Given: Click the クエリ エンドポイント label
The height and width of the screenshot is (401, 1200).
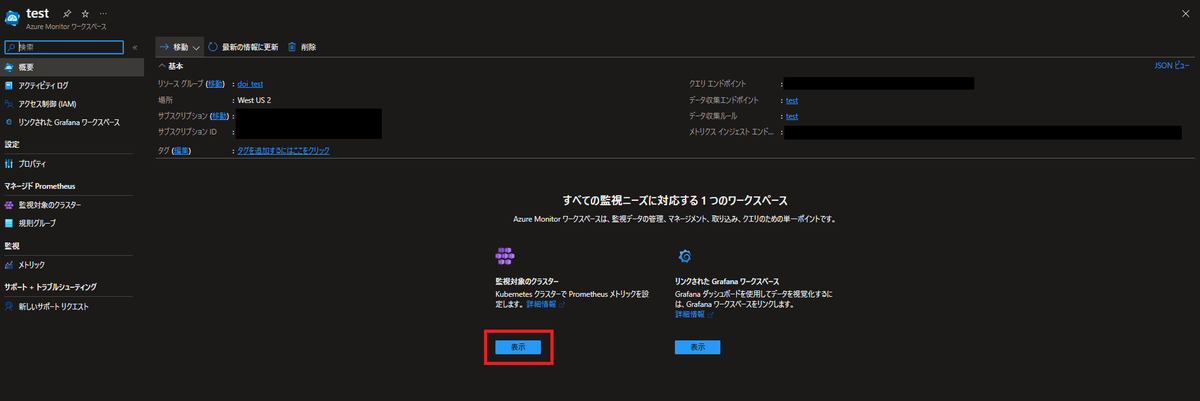Looking at the screenshot, I should point(717,84).
